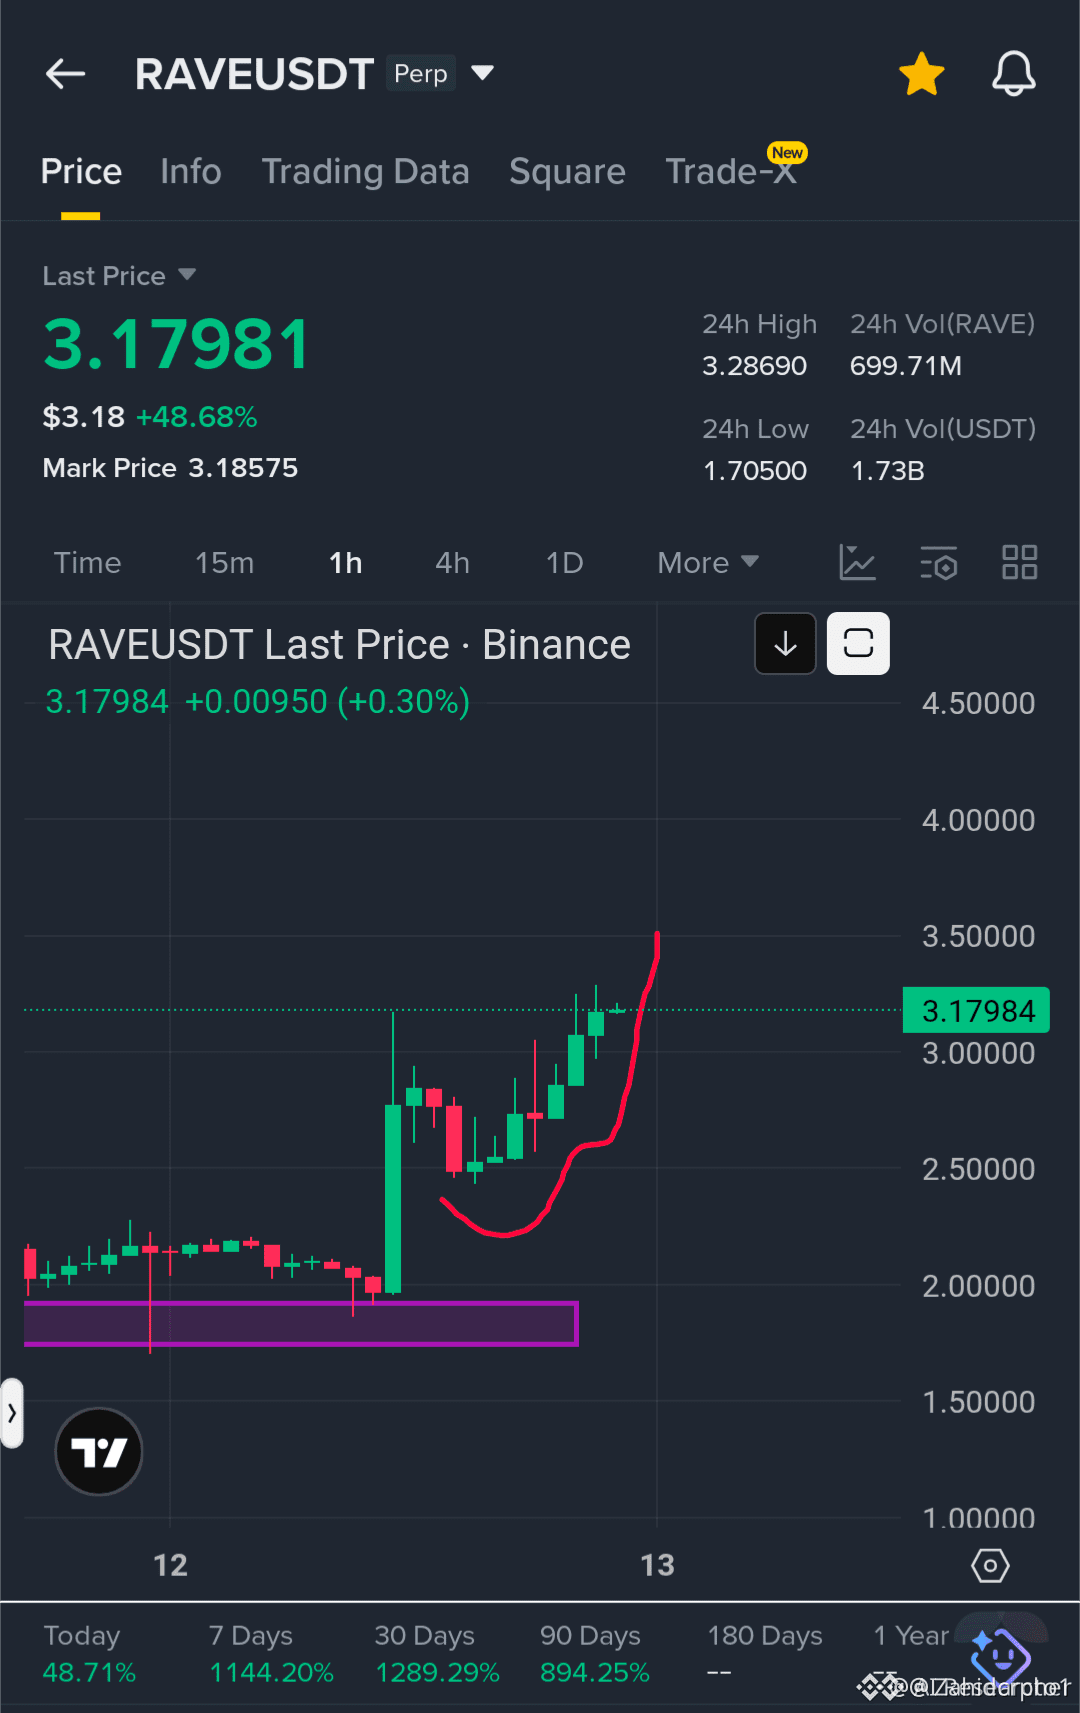Open the AI assistant robot icon
The width and height of the screenshot is (1080, 1713).
point(1001,1656)
